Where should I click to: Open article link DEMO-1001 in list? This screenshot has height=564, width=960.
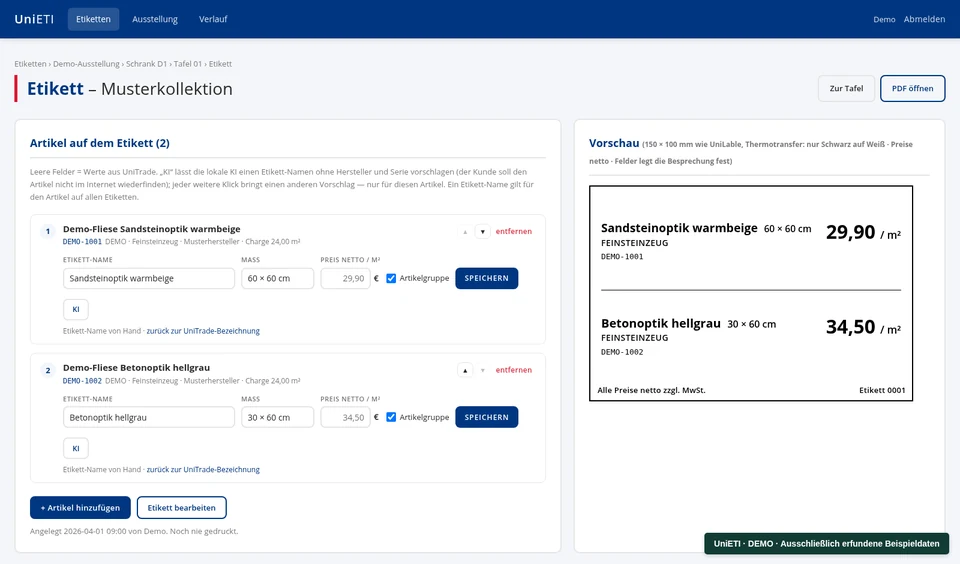(82, 242)
